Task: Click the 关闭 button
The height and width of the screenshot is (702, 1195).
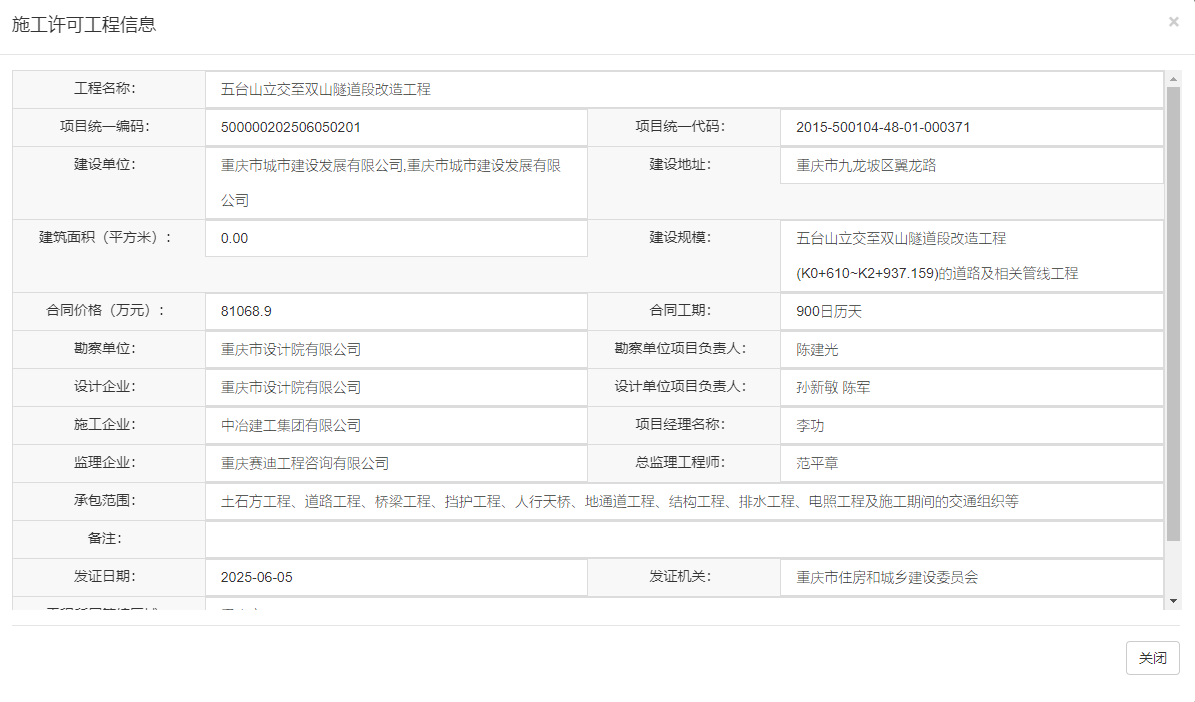Action: (x=1152, y=658)
